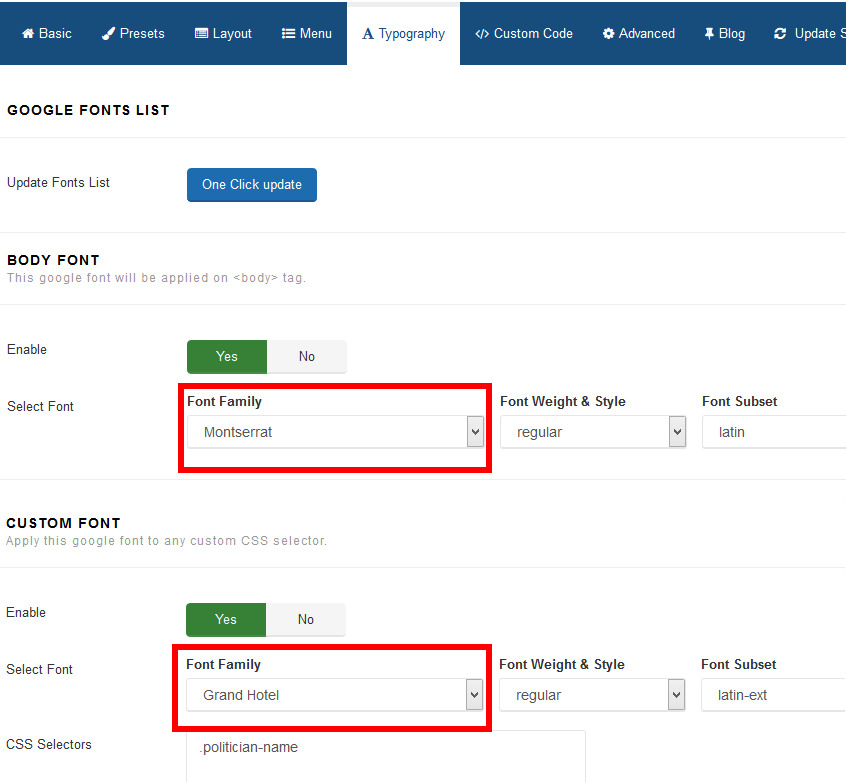Image resolution: width=846 pixels, height=782 pixels.
Task: Click the list icon on Menu tab
Action: 288,33
